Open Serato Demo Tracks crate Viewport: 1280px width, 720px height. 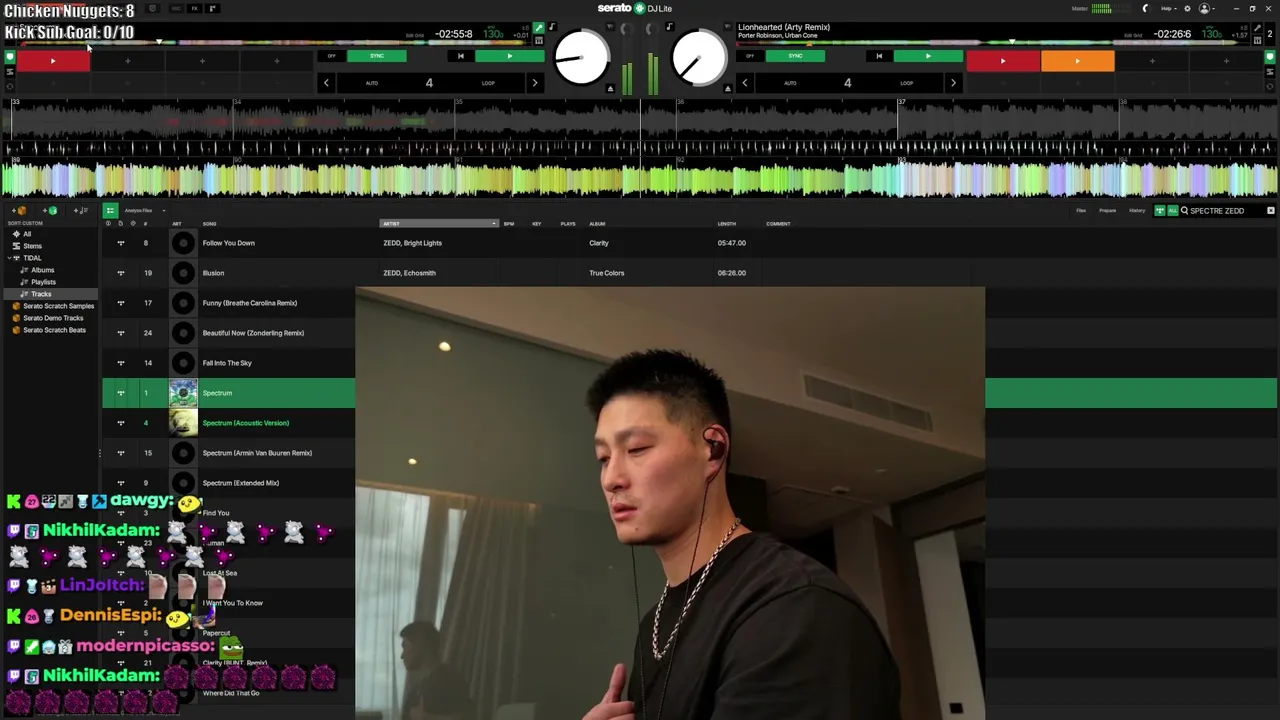click(53, 318)
